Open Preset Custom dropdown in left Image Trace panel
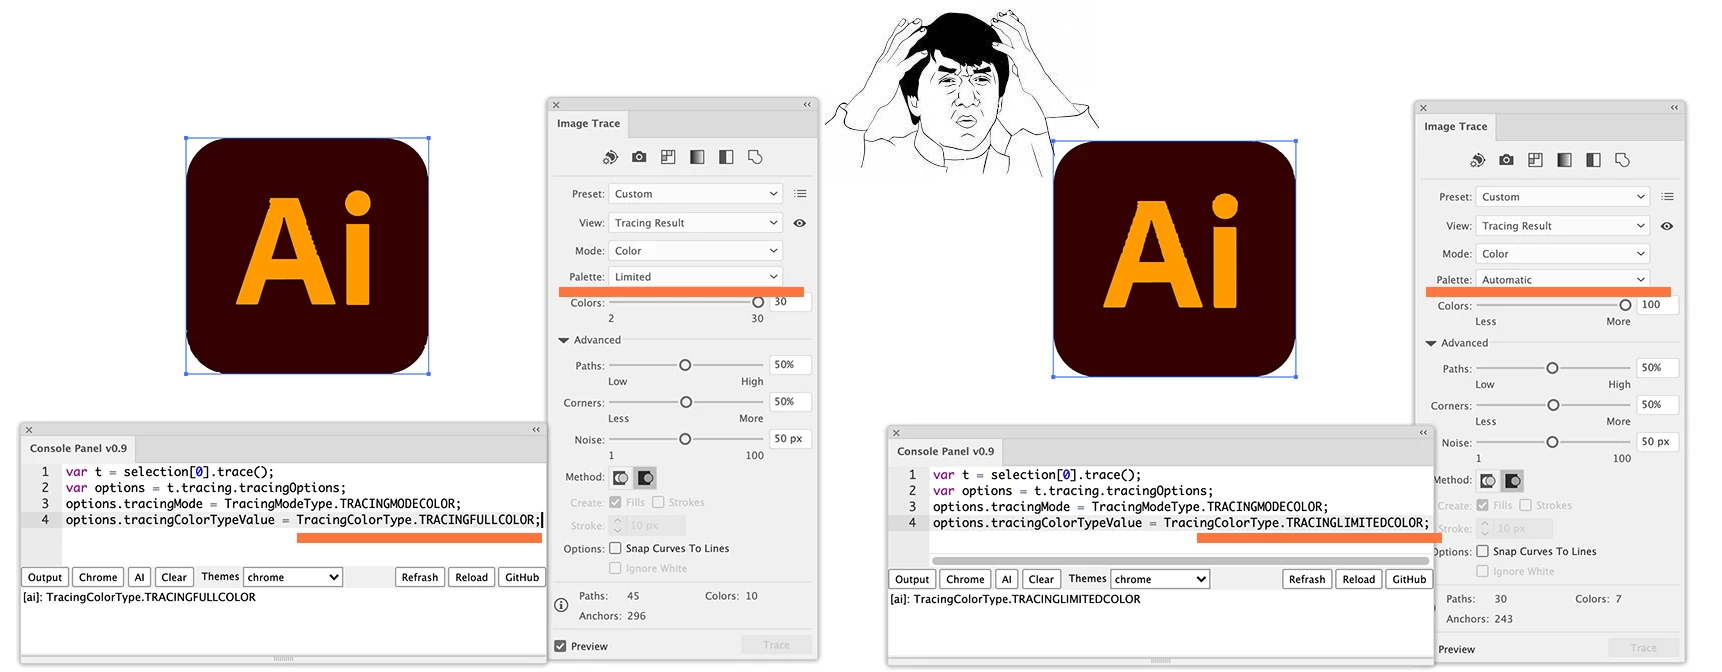The height and width of the screenshot is (672, 1722). click(x=695, y=194)
